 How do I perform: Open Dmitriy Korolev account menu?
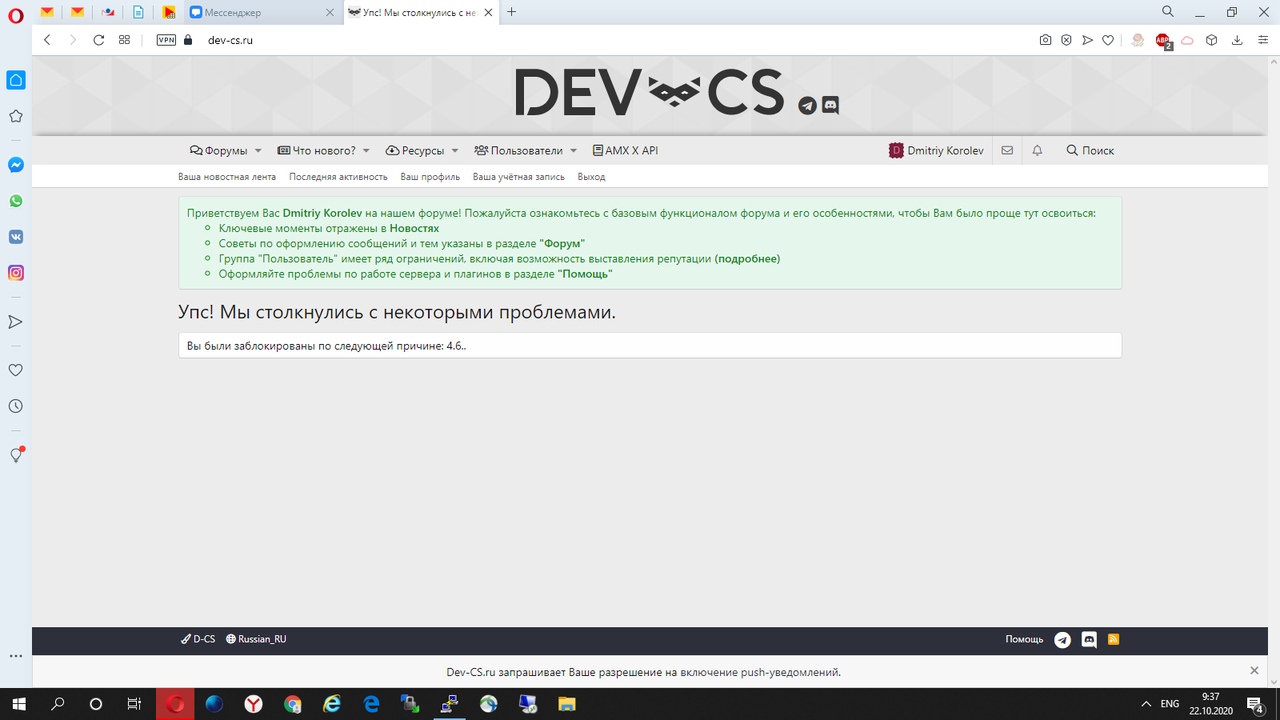[x=936, y=151]
